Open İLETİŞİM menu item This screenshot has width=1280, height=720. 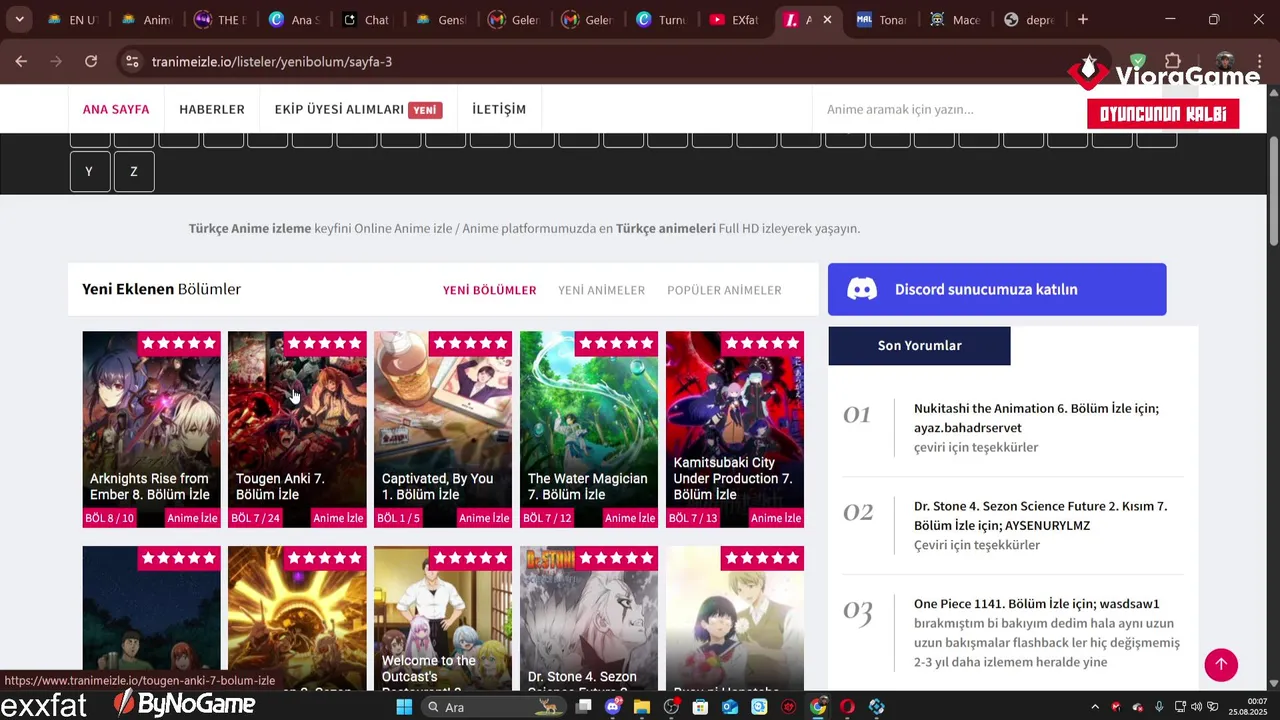pos(499,109)
